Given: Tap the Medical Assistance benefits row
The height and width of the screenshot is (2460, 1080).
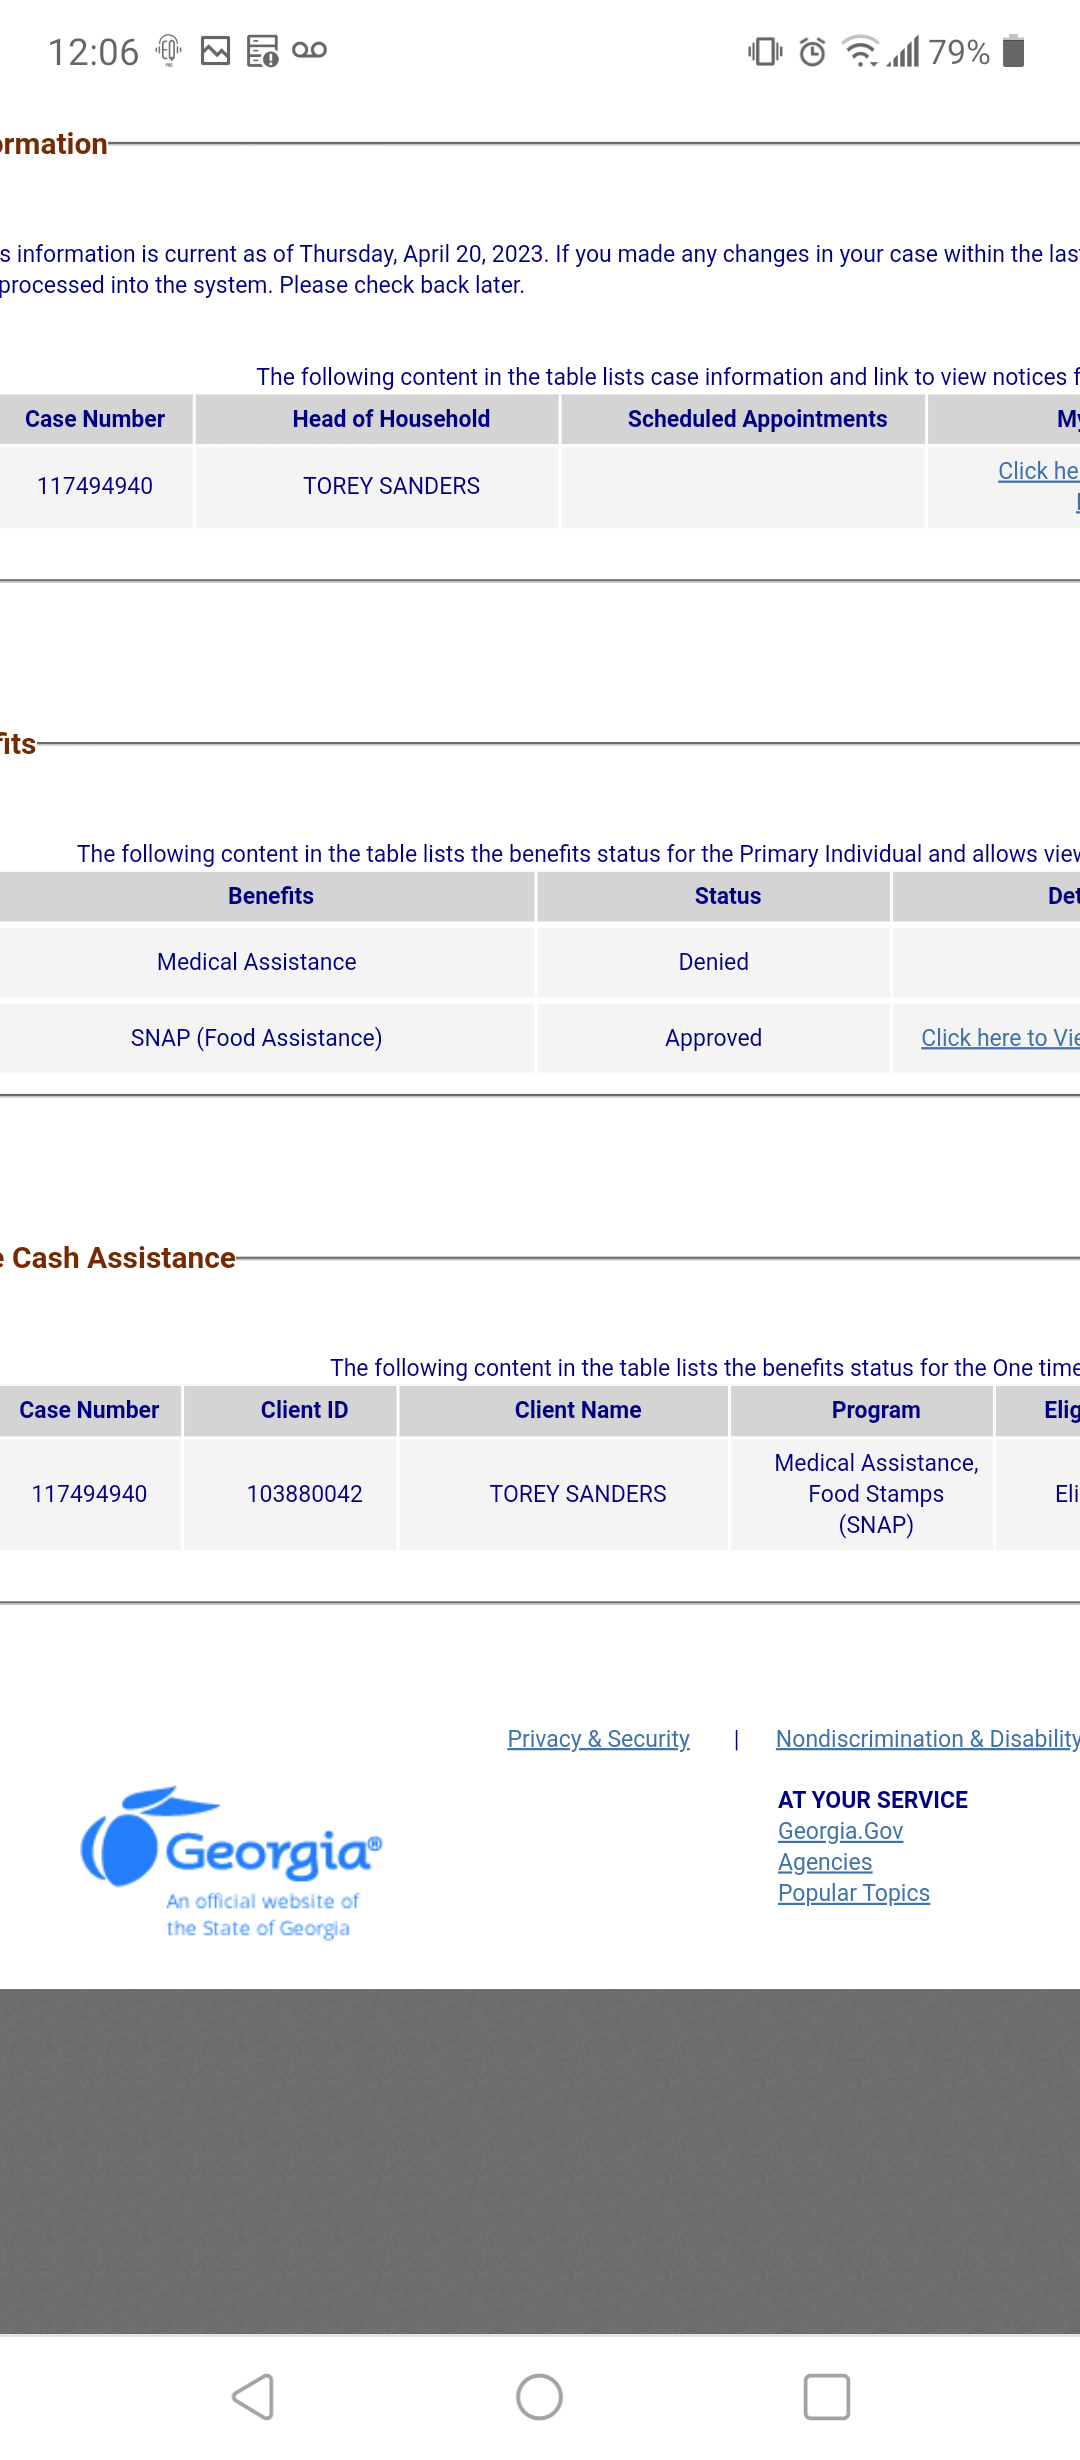Looking at the screenshot, I should click(540, 962).
